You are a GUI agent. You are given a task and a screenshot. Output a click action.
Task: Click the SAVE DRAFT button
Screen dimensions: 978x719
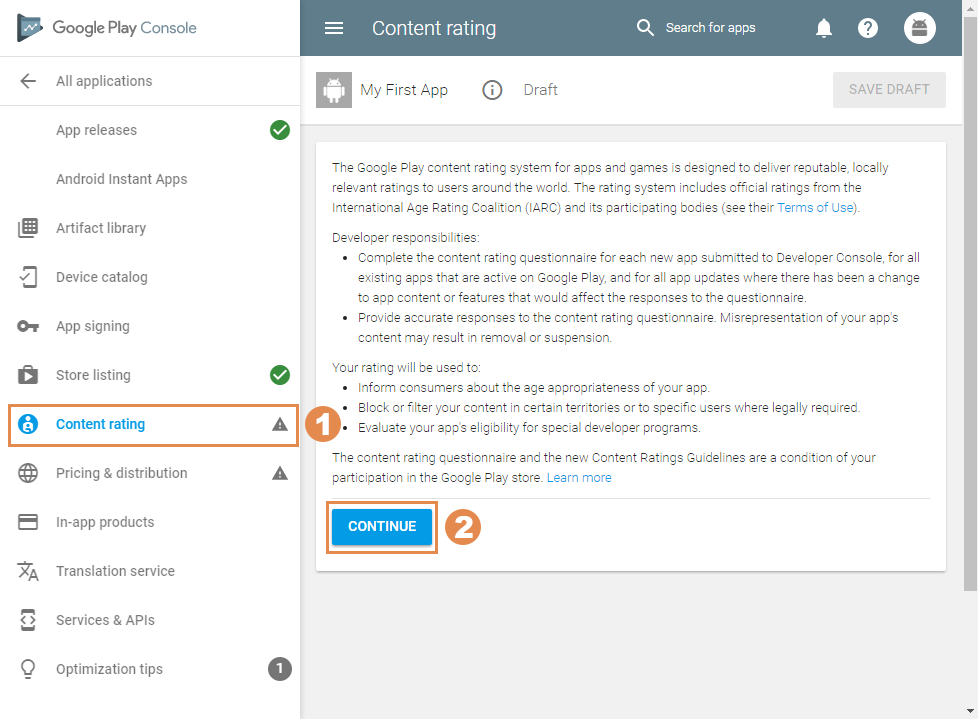coord(889,90)
